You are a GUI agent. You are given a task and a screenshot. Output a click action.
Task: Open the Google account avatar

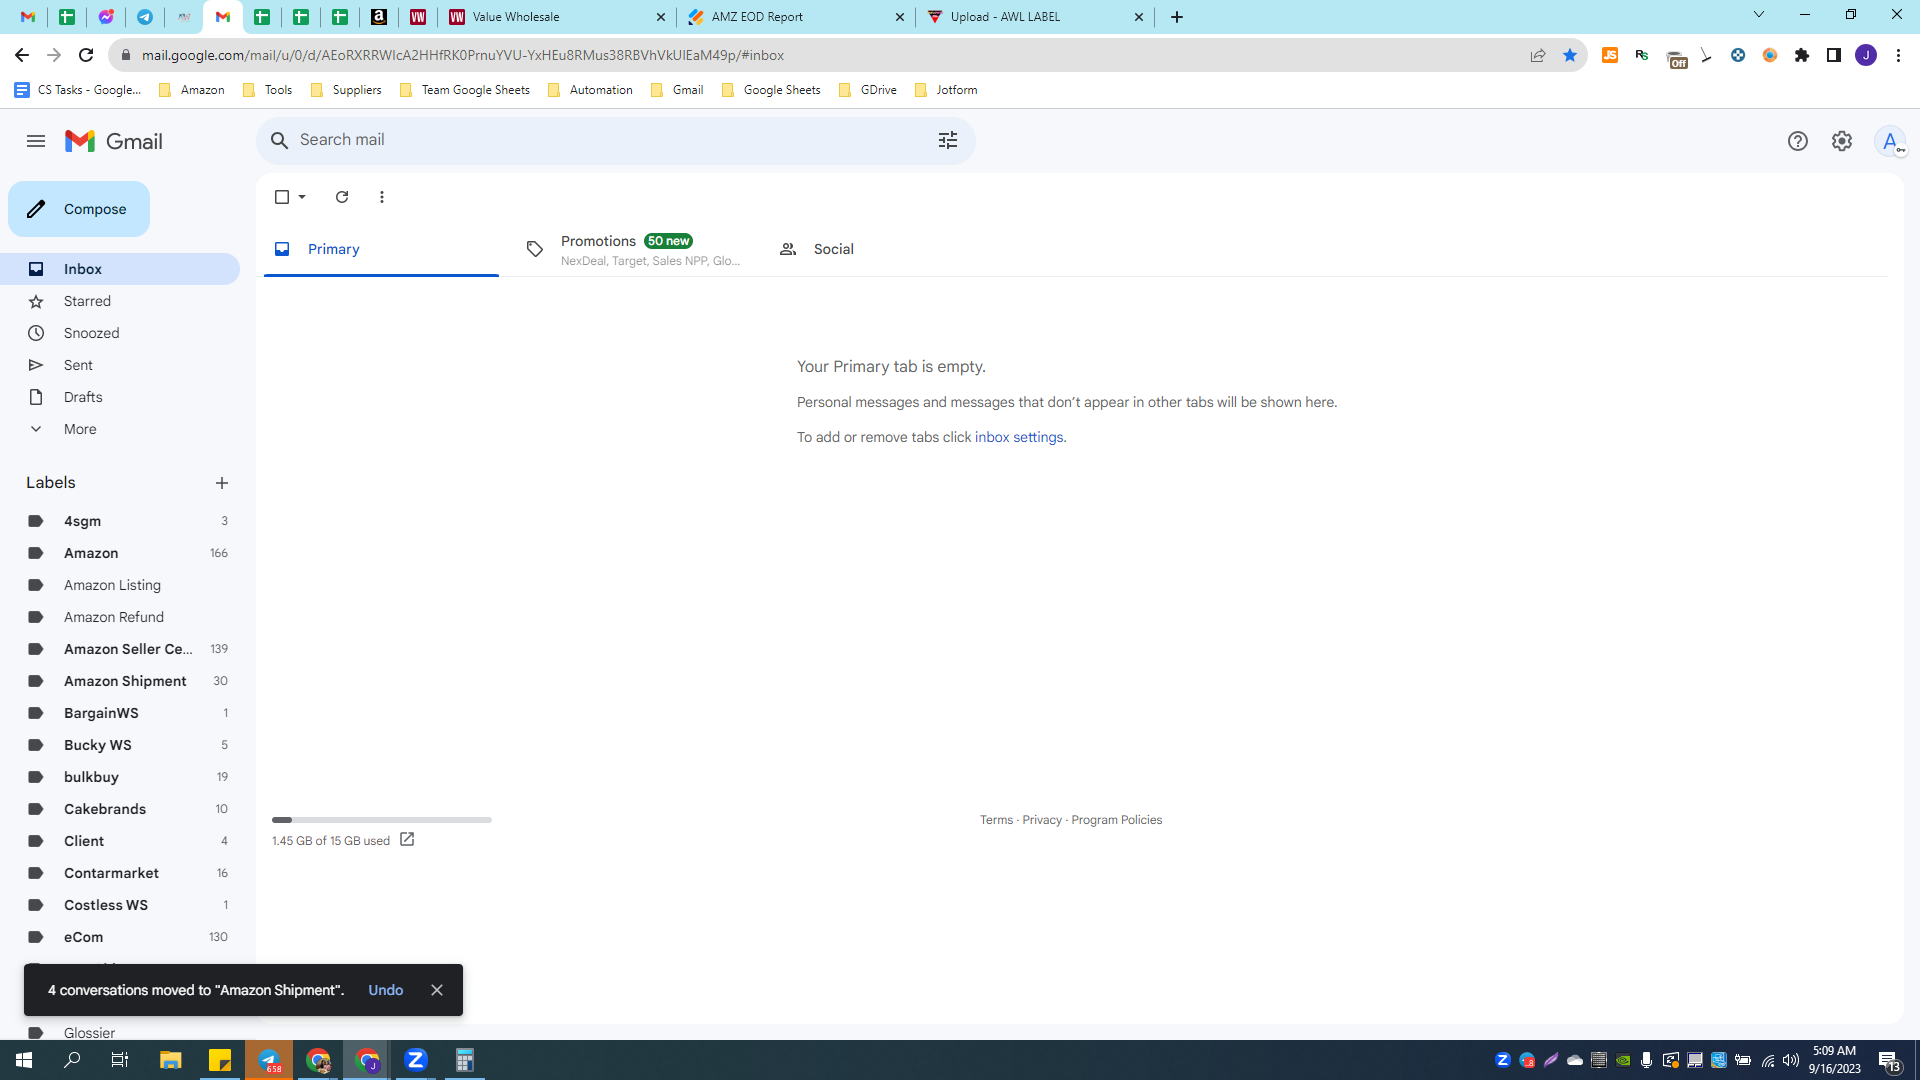[1890, 141]
